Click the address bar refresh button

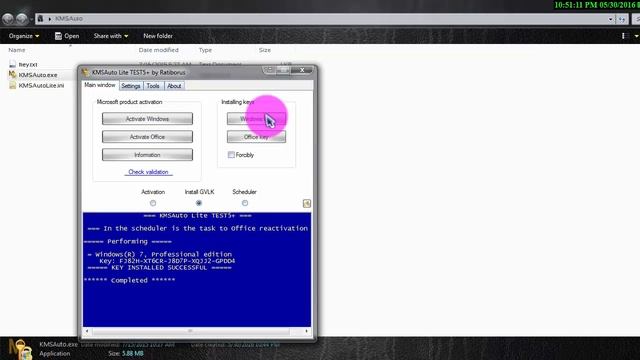click(x=622, y=19)
